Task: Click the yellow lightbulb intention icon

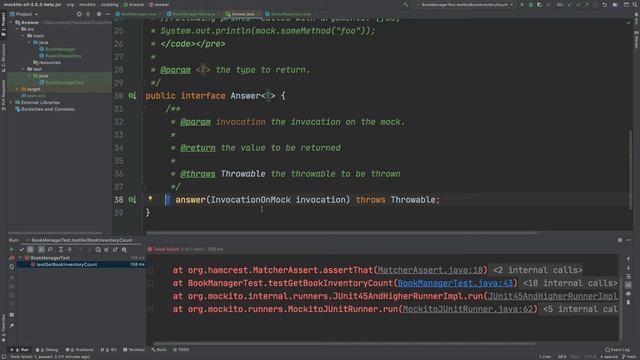Action: (x=150, y=199)
